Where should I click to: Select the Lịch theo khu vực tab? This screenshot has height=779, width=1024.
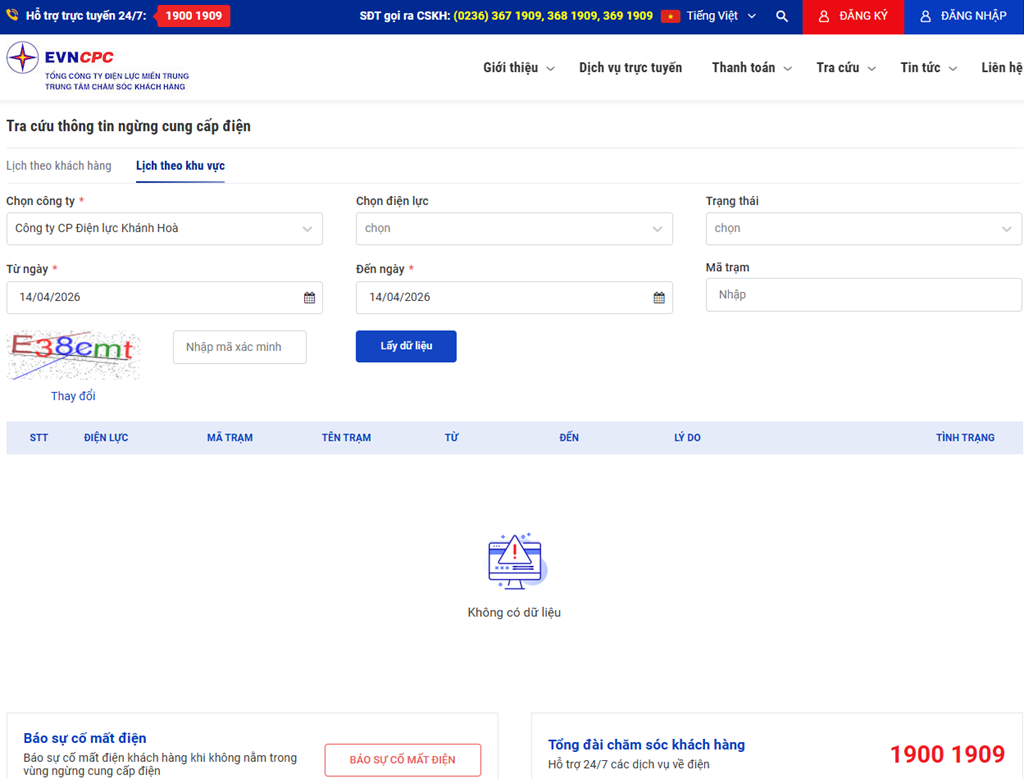[180, 166]
